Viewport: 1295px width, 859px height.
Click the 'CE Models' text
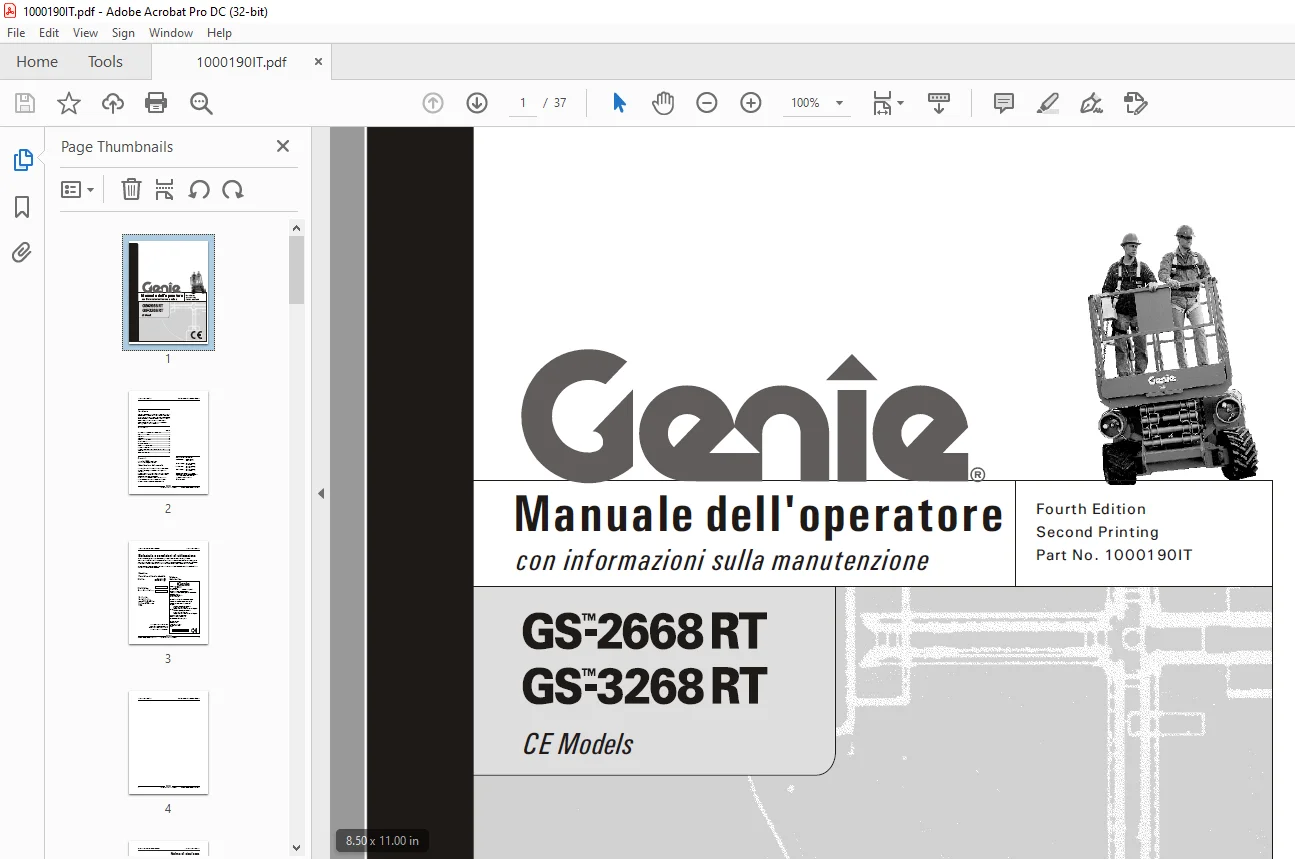coord(578,744)
